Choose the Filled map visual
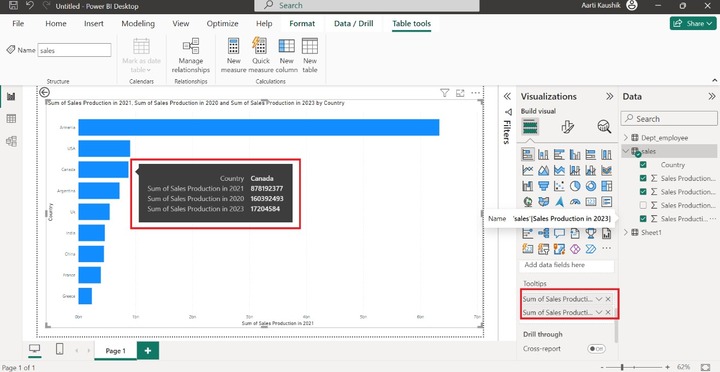This screenshot has height=372, width=720. point(544,202)
